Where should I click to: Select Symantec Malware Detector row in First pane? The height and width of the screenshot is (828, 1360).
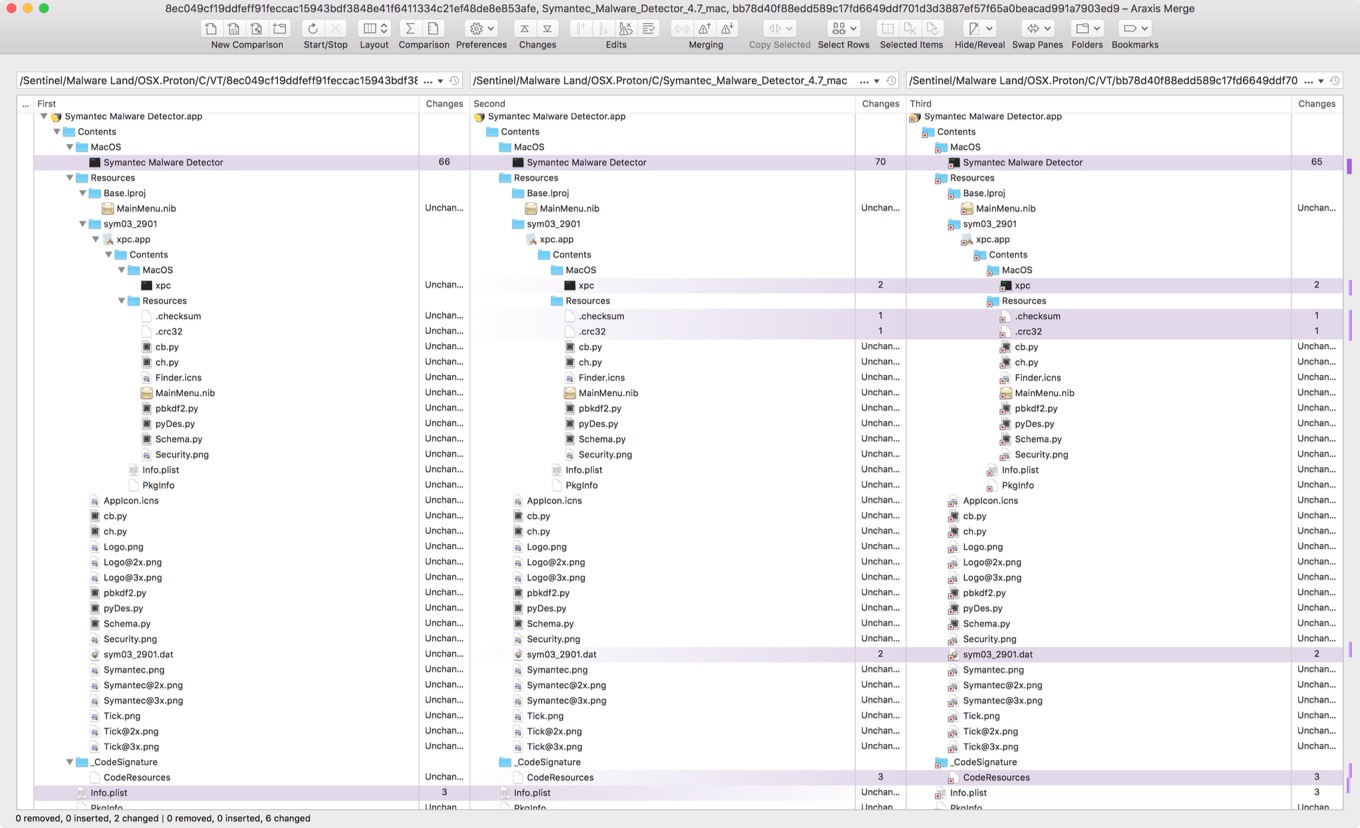point(226,162)
